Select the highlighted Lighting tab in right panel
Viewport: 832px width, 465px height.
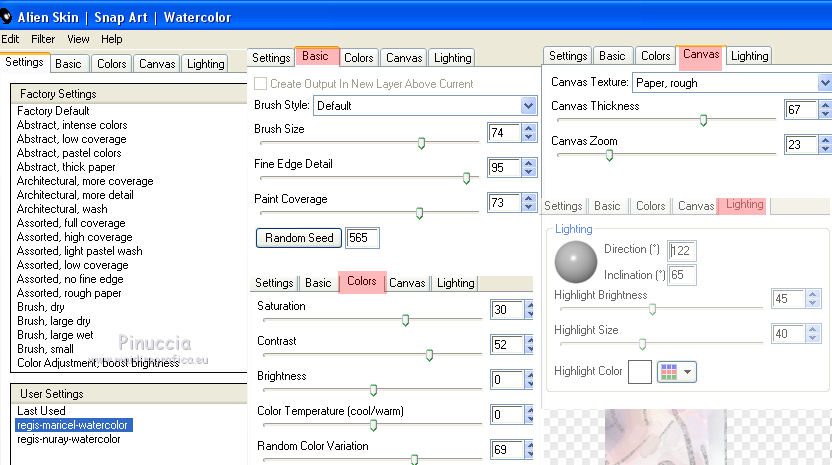744,205
